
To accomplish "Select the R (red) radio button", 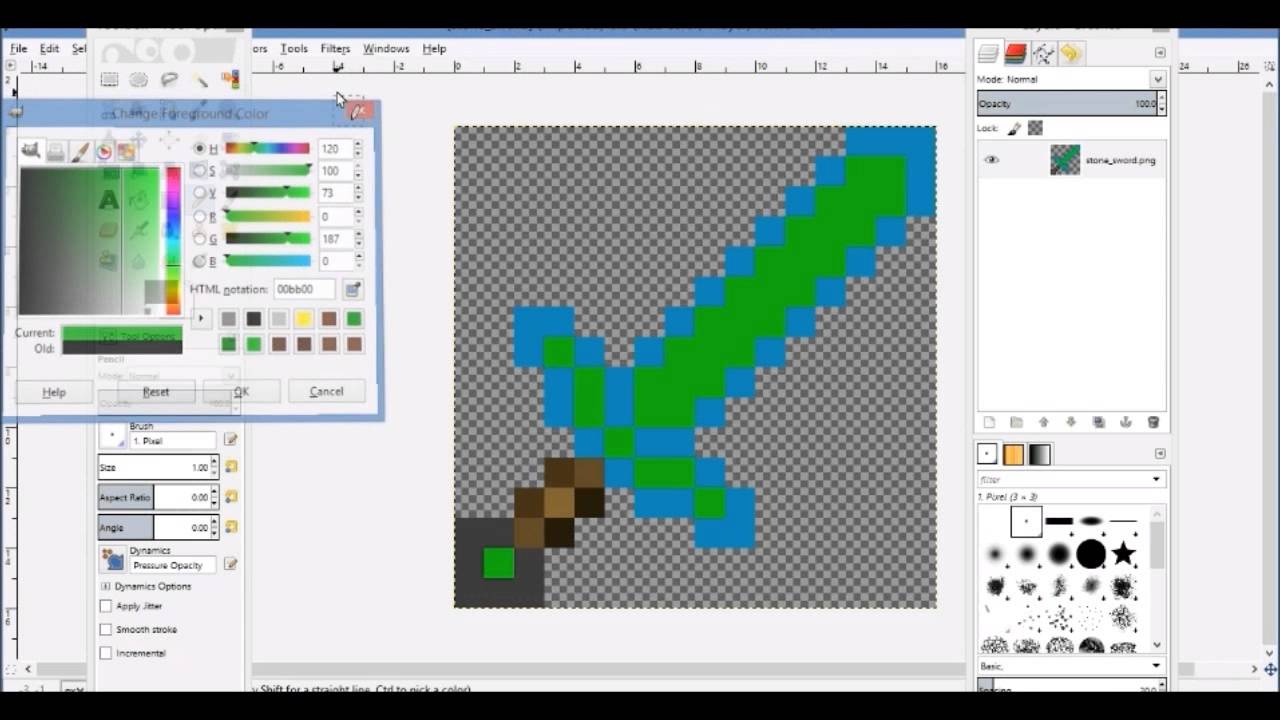I will click(x=199, y=216).
